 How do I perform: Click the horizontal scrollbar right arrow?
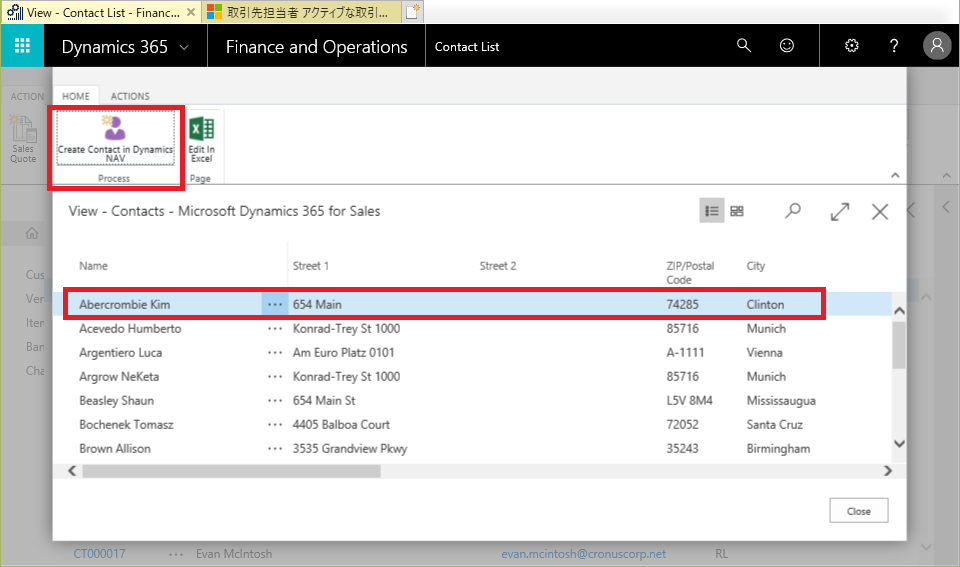(888, 470)
